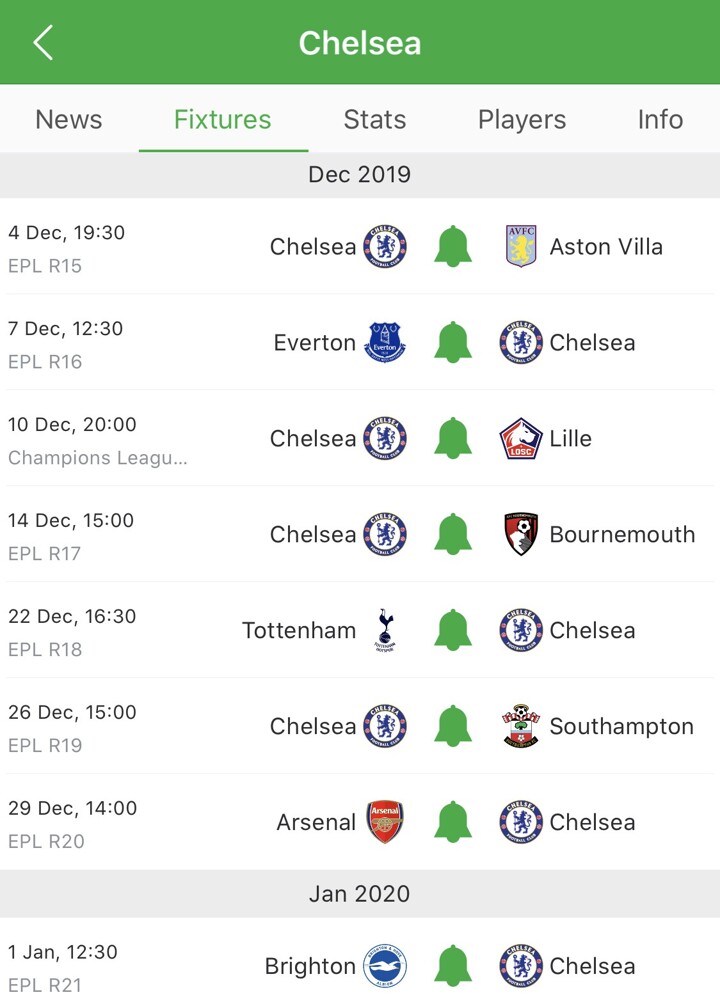The width and height of the screenshot is (720, 1004).
Task: Go back using the left arrow
Action: pyautogui.click(x=43, y=43)
